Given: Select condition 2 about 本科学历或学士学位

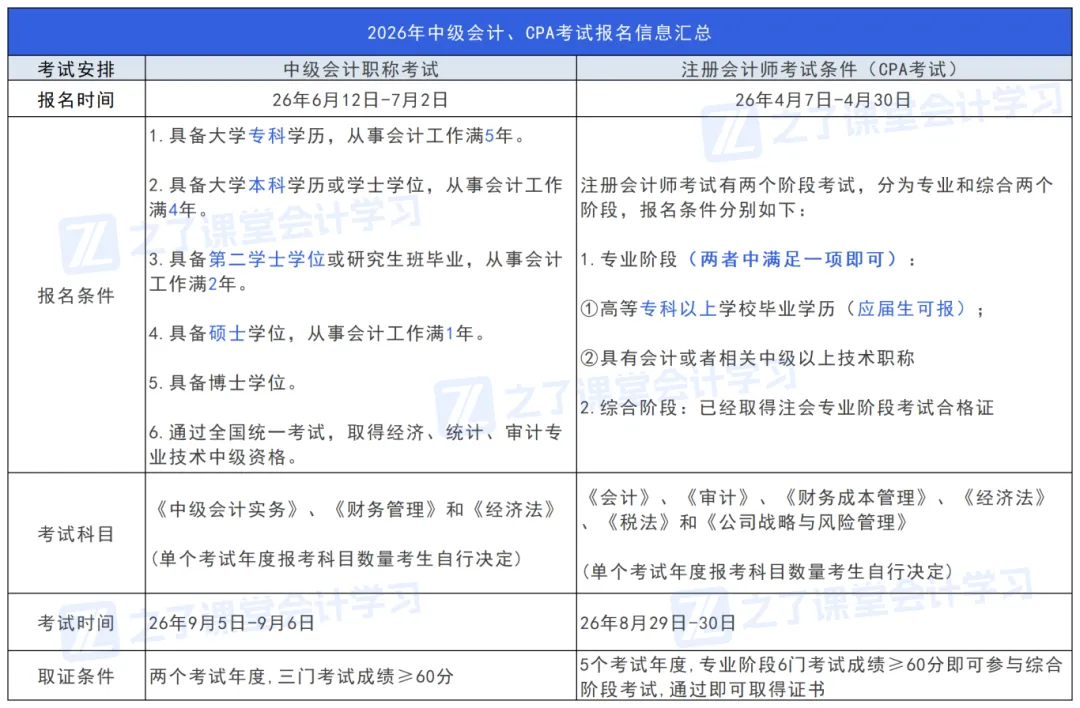Looking at the screenshot, I should 356,197.
